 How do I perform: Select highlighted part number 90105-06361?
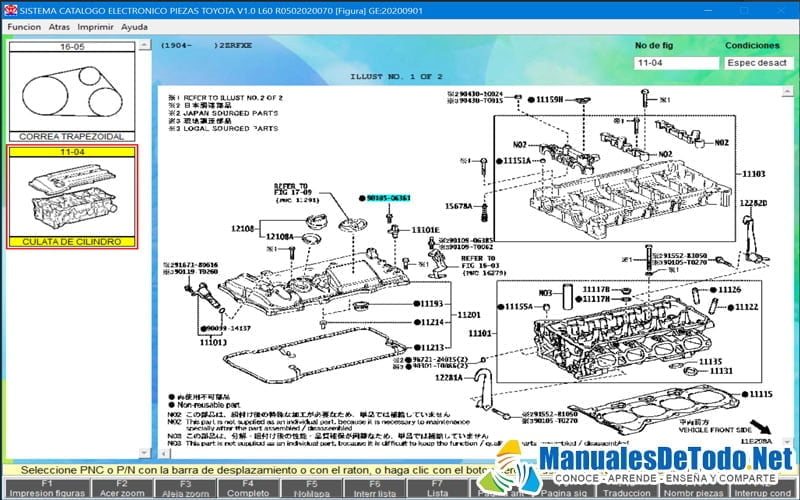tap(388, 198)
